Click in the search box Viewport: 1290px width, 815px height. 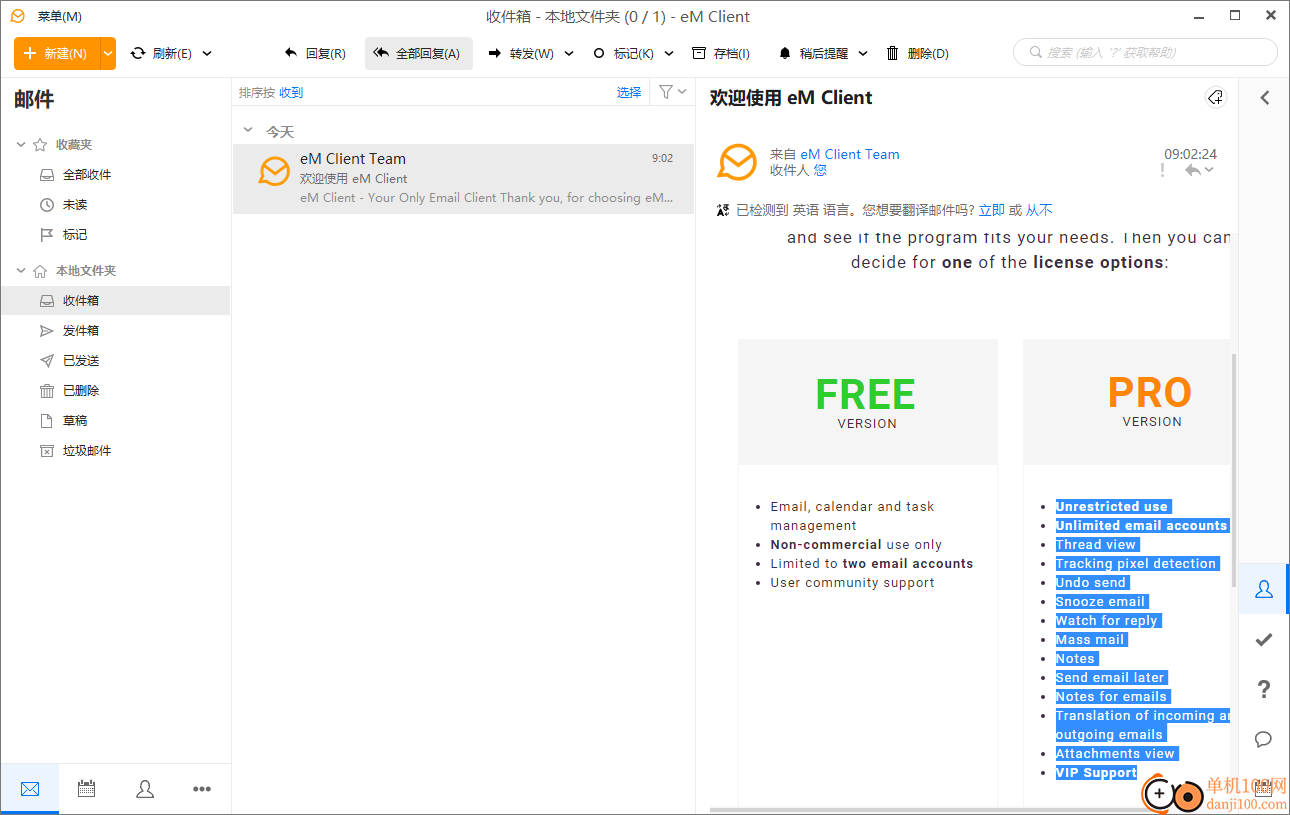pyautogui.click(x=1145, y=52)
